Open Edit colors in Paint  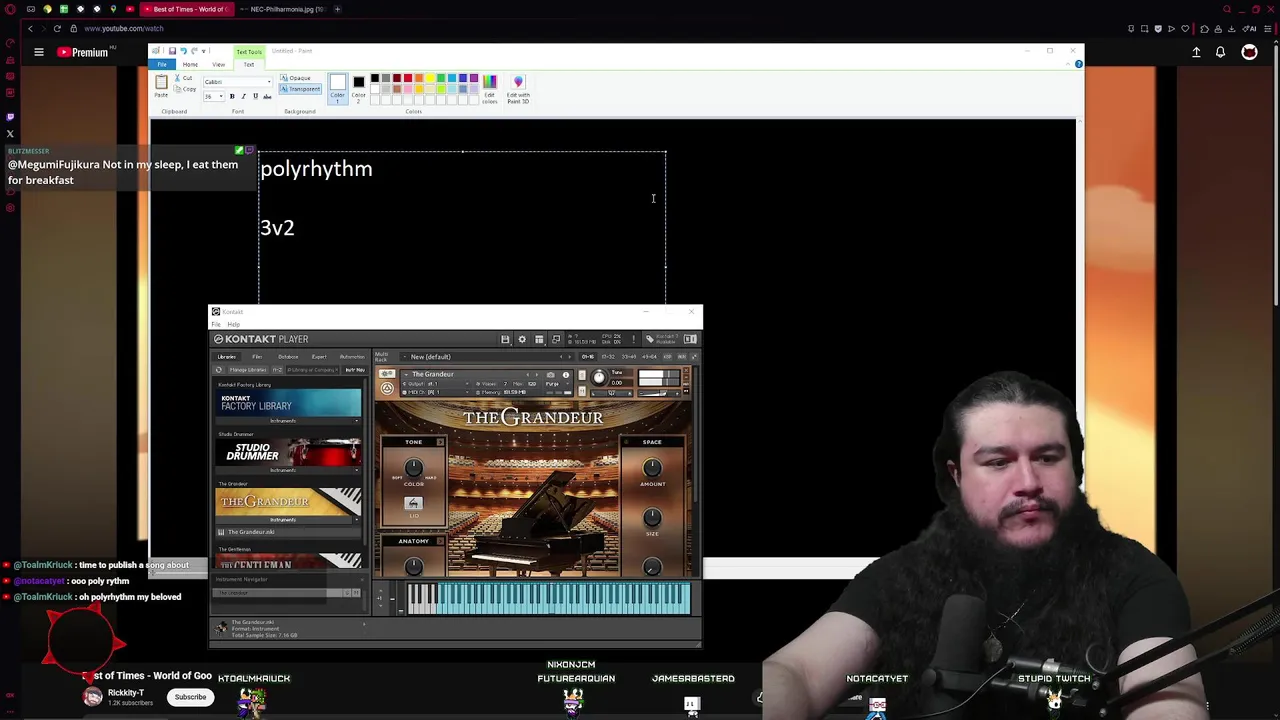point(490,89)
